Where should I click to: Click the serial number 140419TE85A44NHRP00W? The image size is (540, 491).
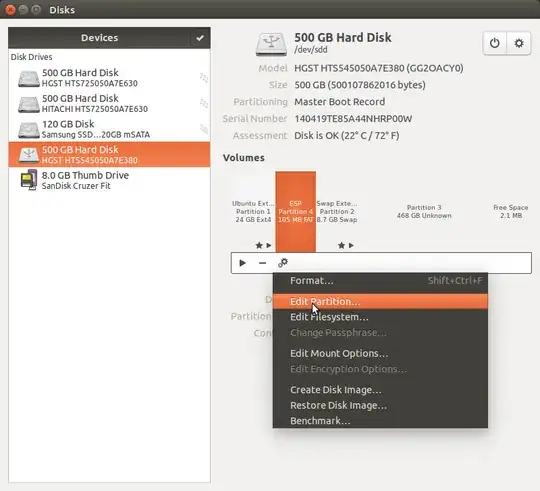click(x=353, y=119)
